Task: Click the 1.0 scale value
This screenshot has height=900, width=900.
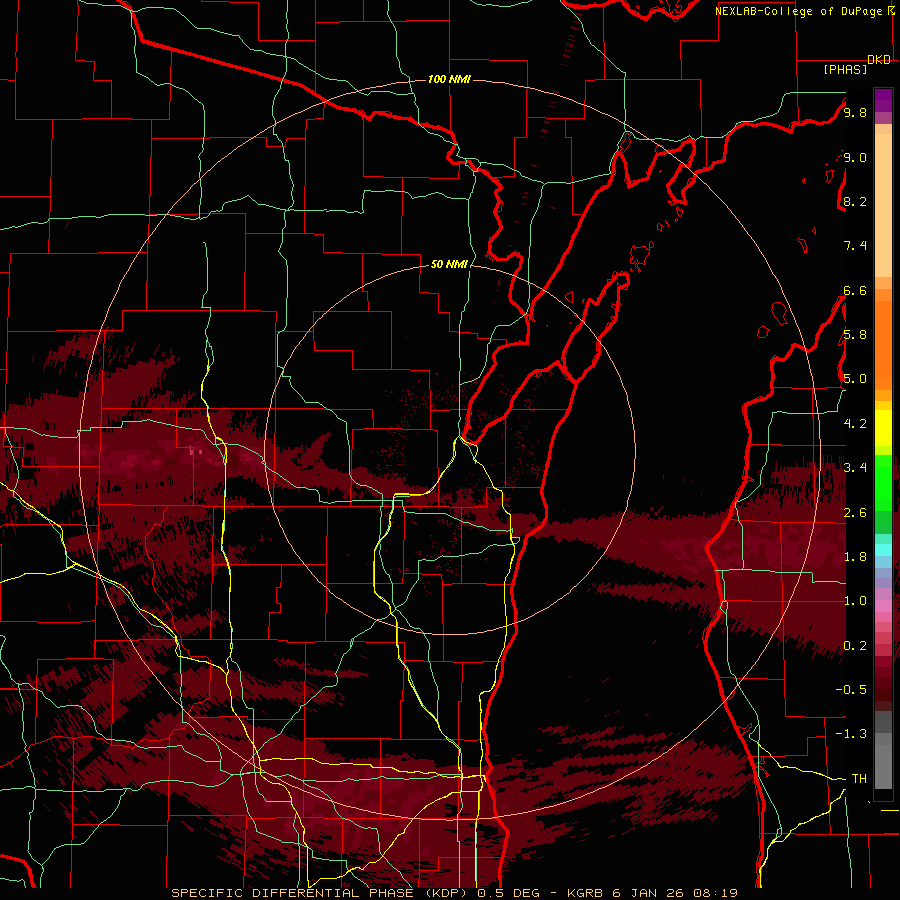Action: pyautogui.click(x=855, y=601)
